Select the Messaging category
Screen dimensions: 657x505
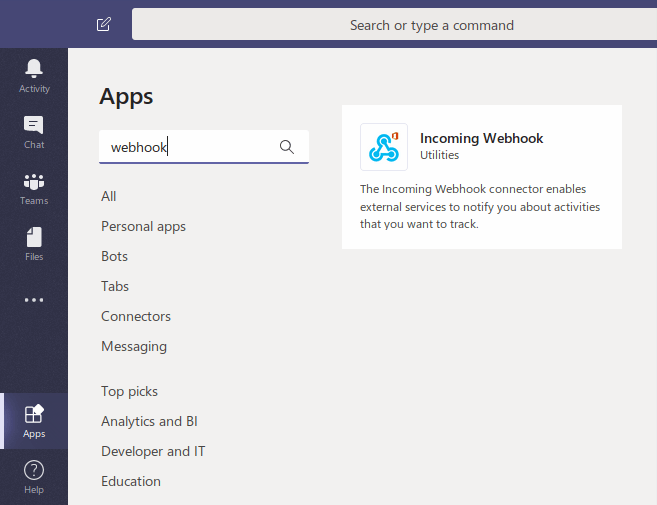pyautogui.click(x=134, y=346)
